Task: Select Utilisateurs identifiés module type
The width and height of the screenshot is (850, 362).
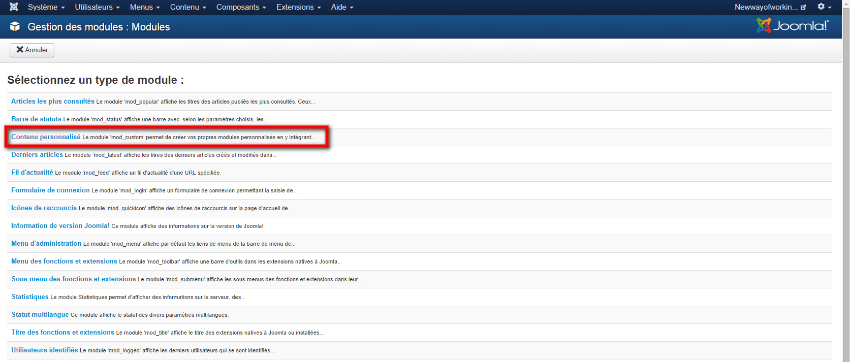Action: coord(44,350)
